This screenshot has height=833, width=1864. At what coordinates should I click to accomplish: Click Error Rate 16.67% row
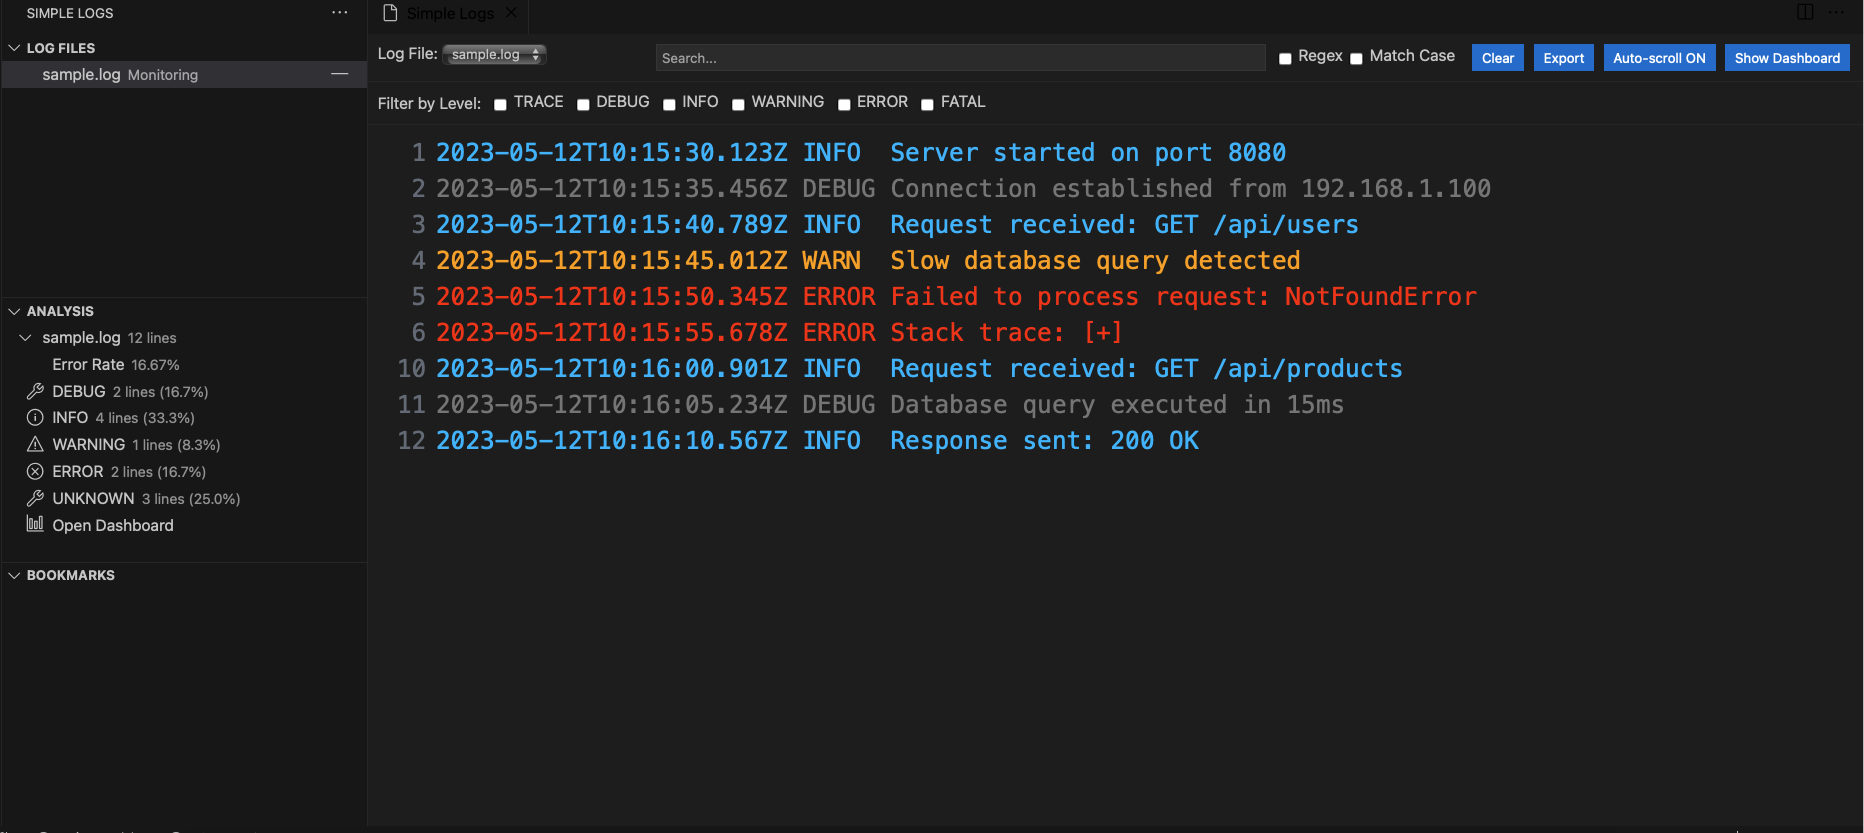tap(184, 365)
